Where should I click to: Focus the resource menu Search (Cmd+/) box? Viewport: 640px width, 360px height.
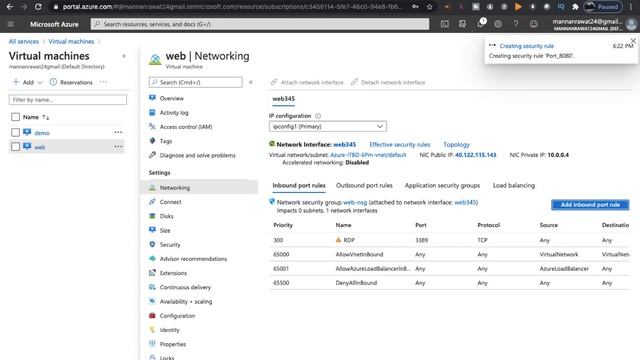[196, 82]
